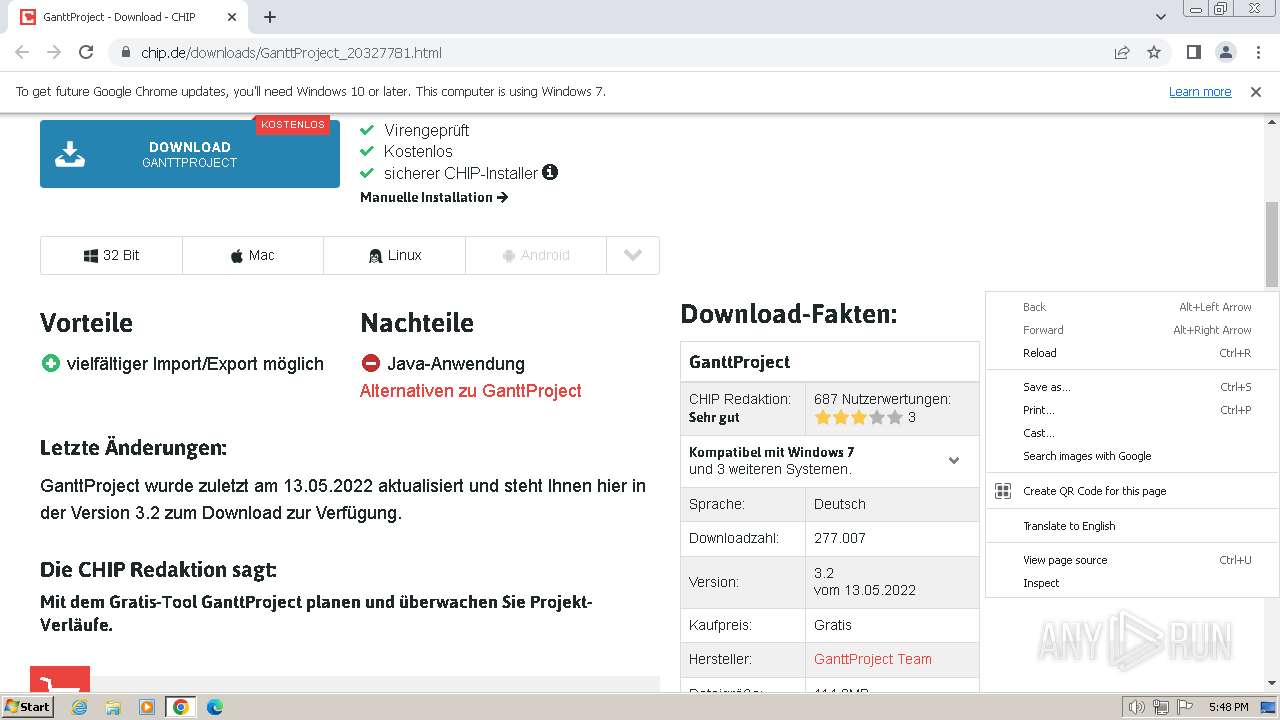Click the Downloadzahl value 277.007
Viewport: 1280px width, 720px height.
(x=840, y=538)
